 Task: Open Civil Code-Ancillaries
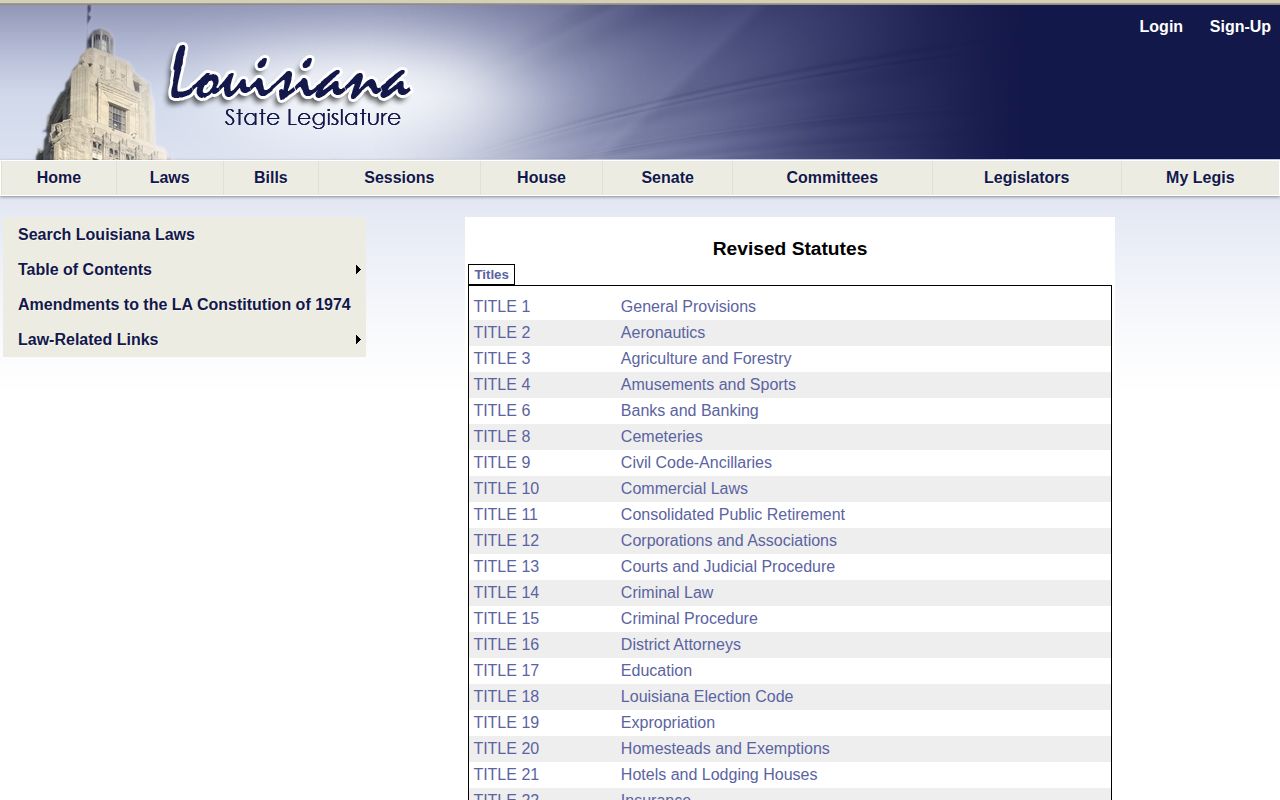click(x=696, y=463)
